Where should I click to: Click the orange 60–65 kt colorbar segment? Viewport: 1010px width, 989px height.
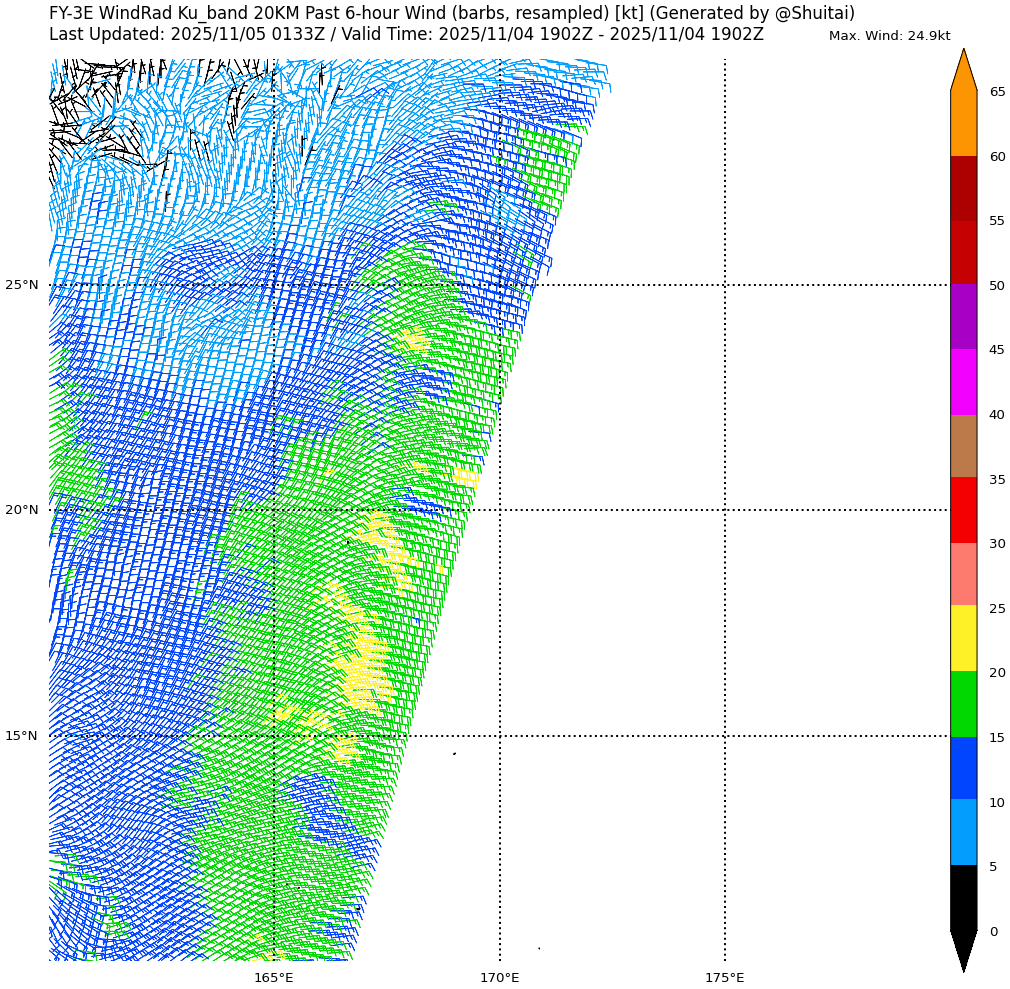963,123
